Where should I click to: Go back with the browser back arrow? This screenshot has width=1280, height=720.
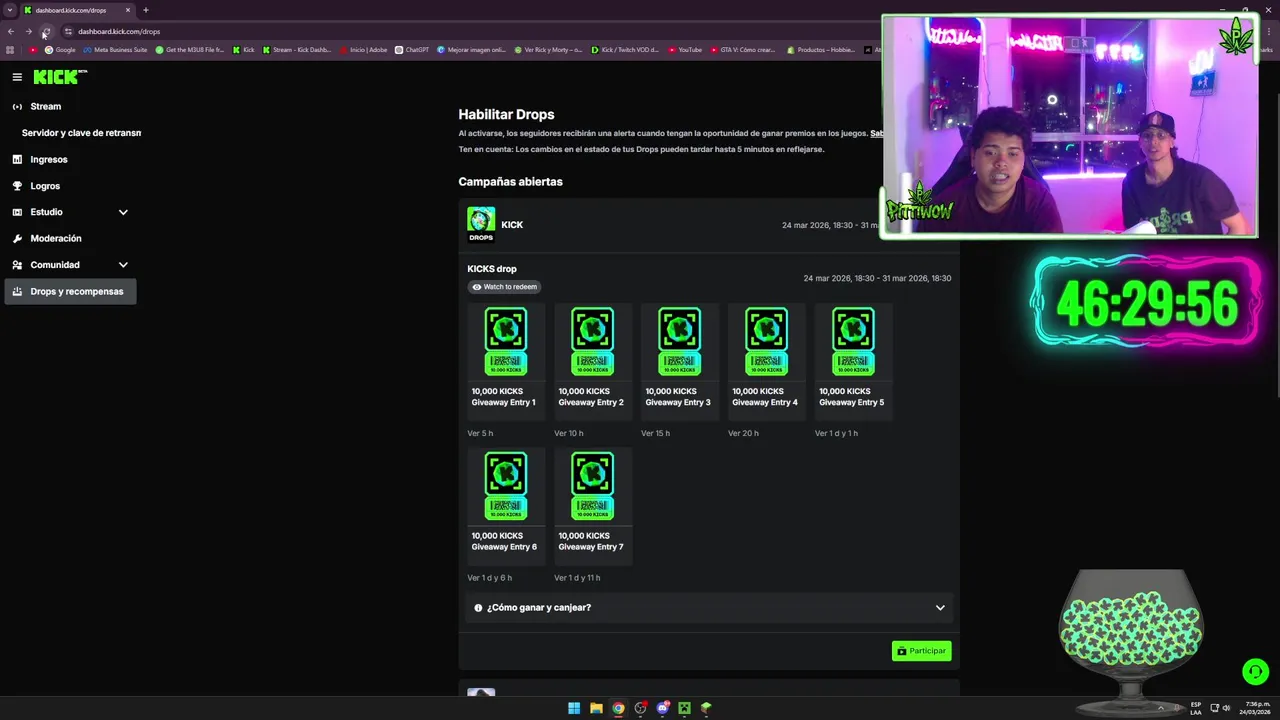11,32
